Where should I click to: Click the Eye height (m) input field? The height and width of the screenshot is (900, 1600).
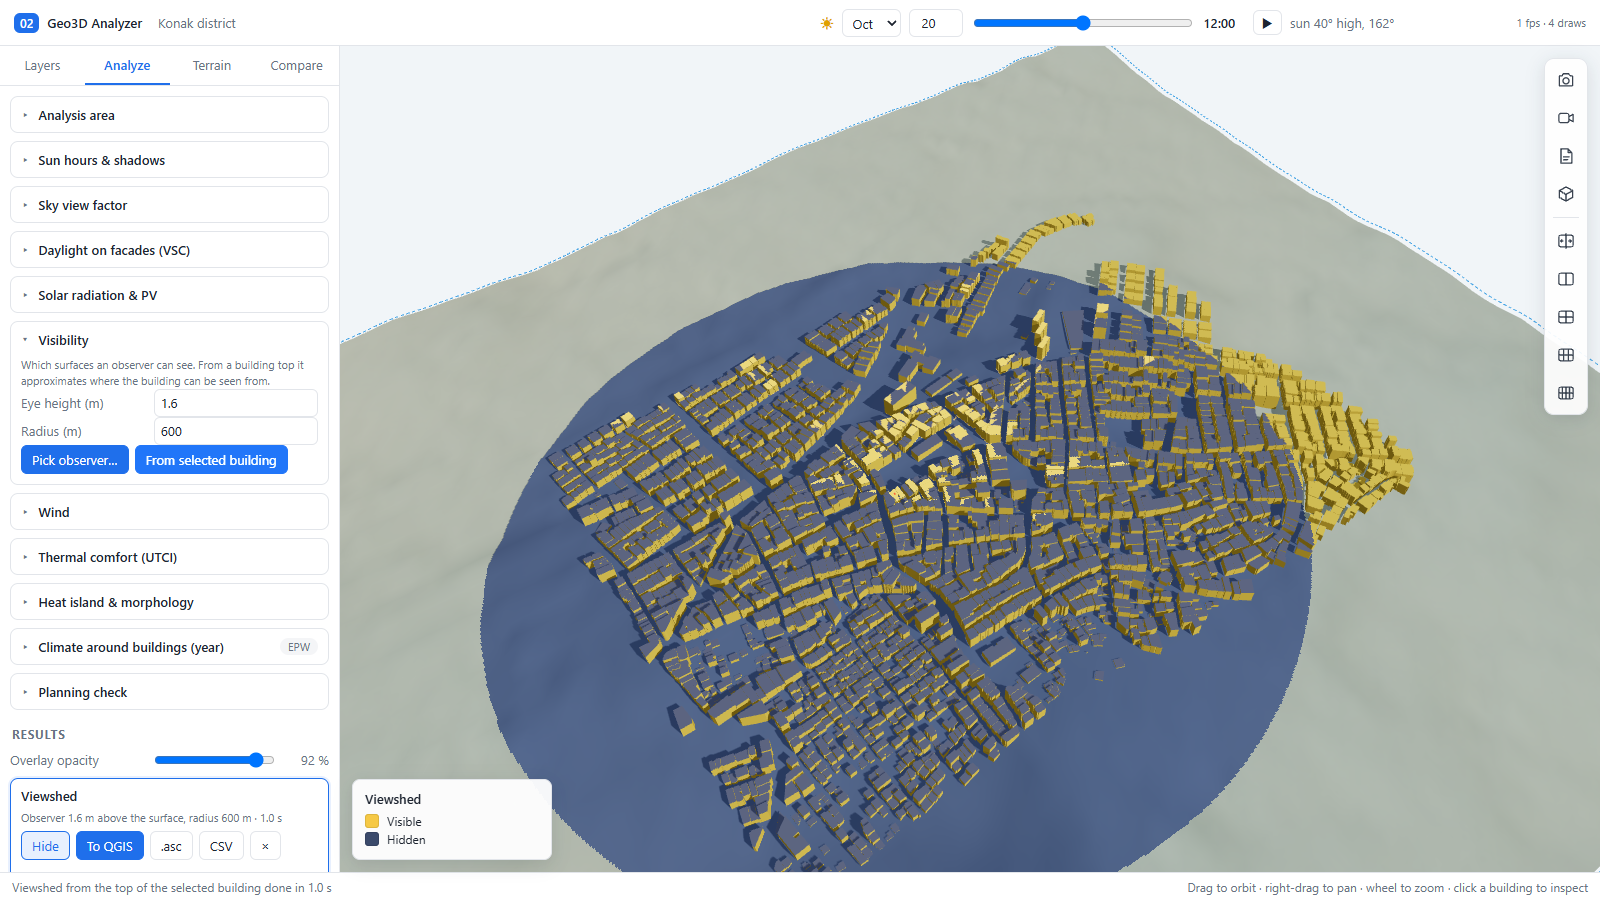pyautogui.click(x=236, y=404)
